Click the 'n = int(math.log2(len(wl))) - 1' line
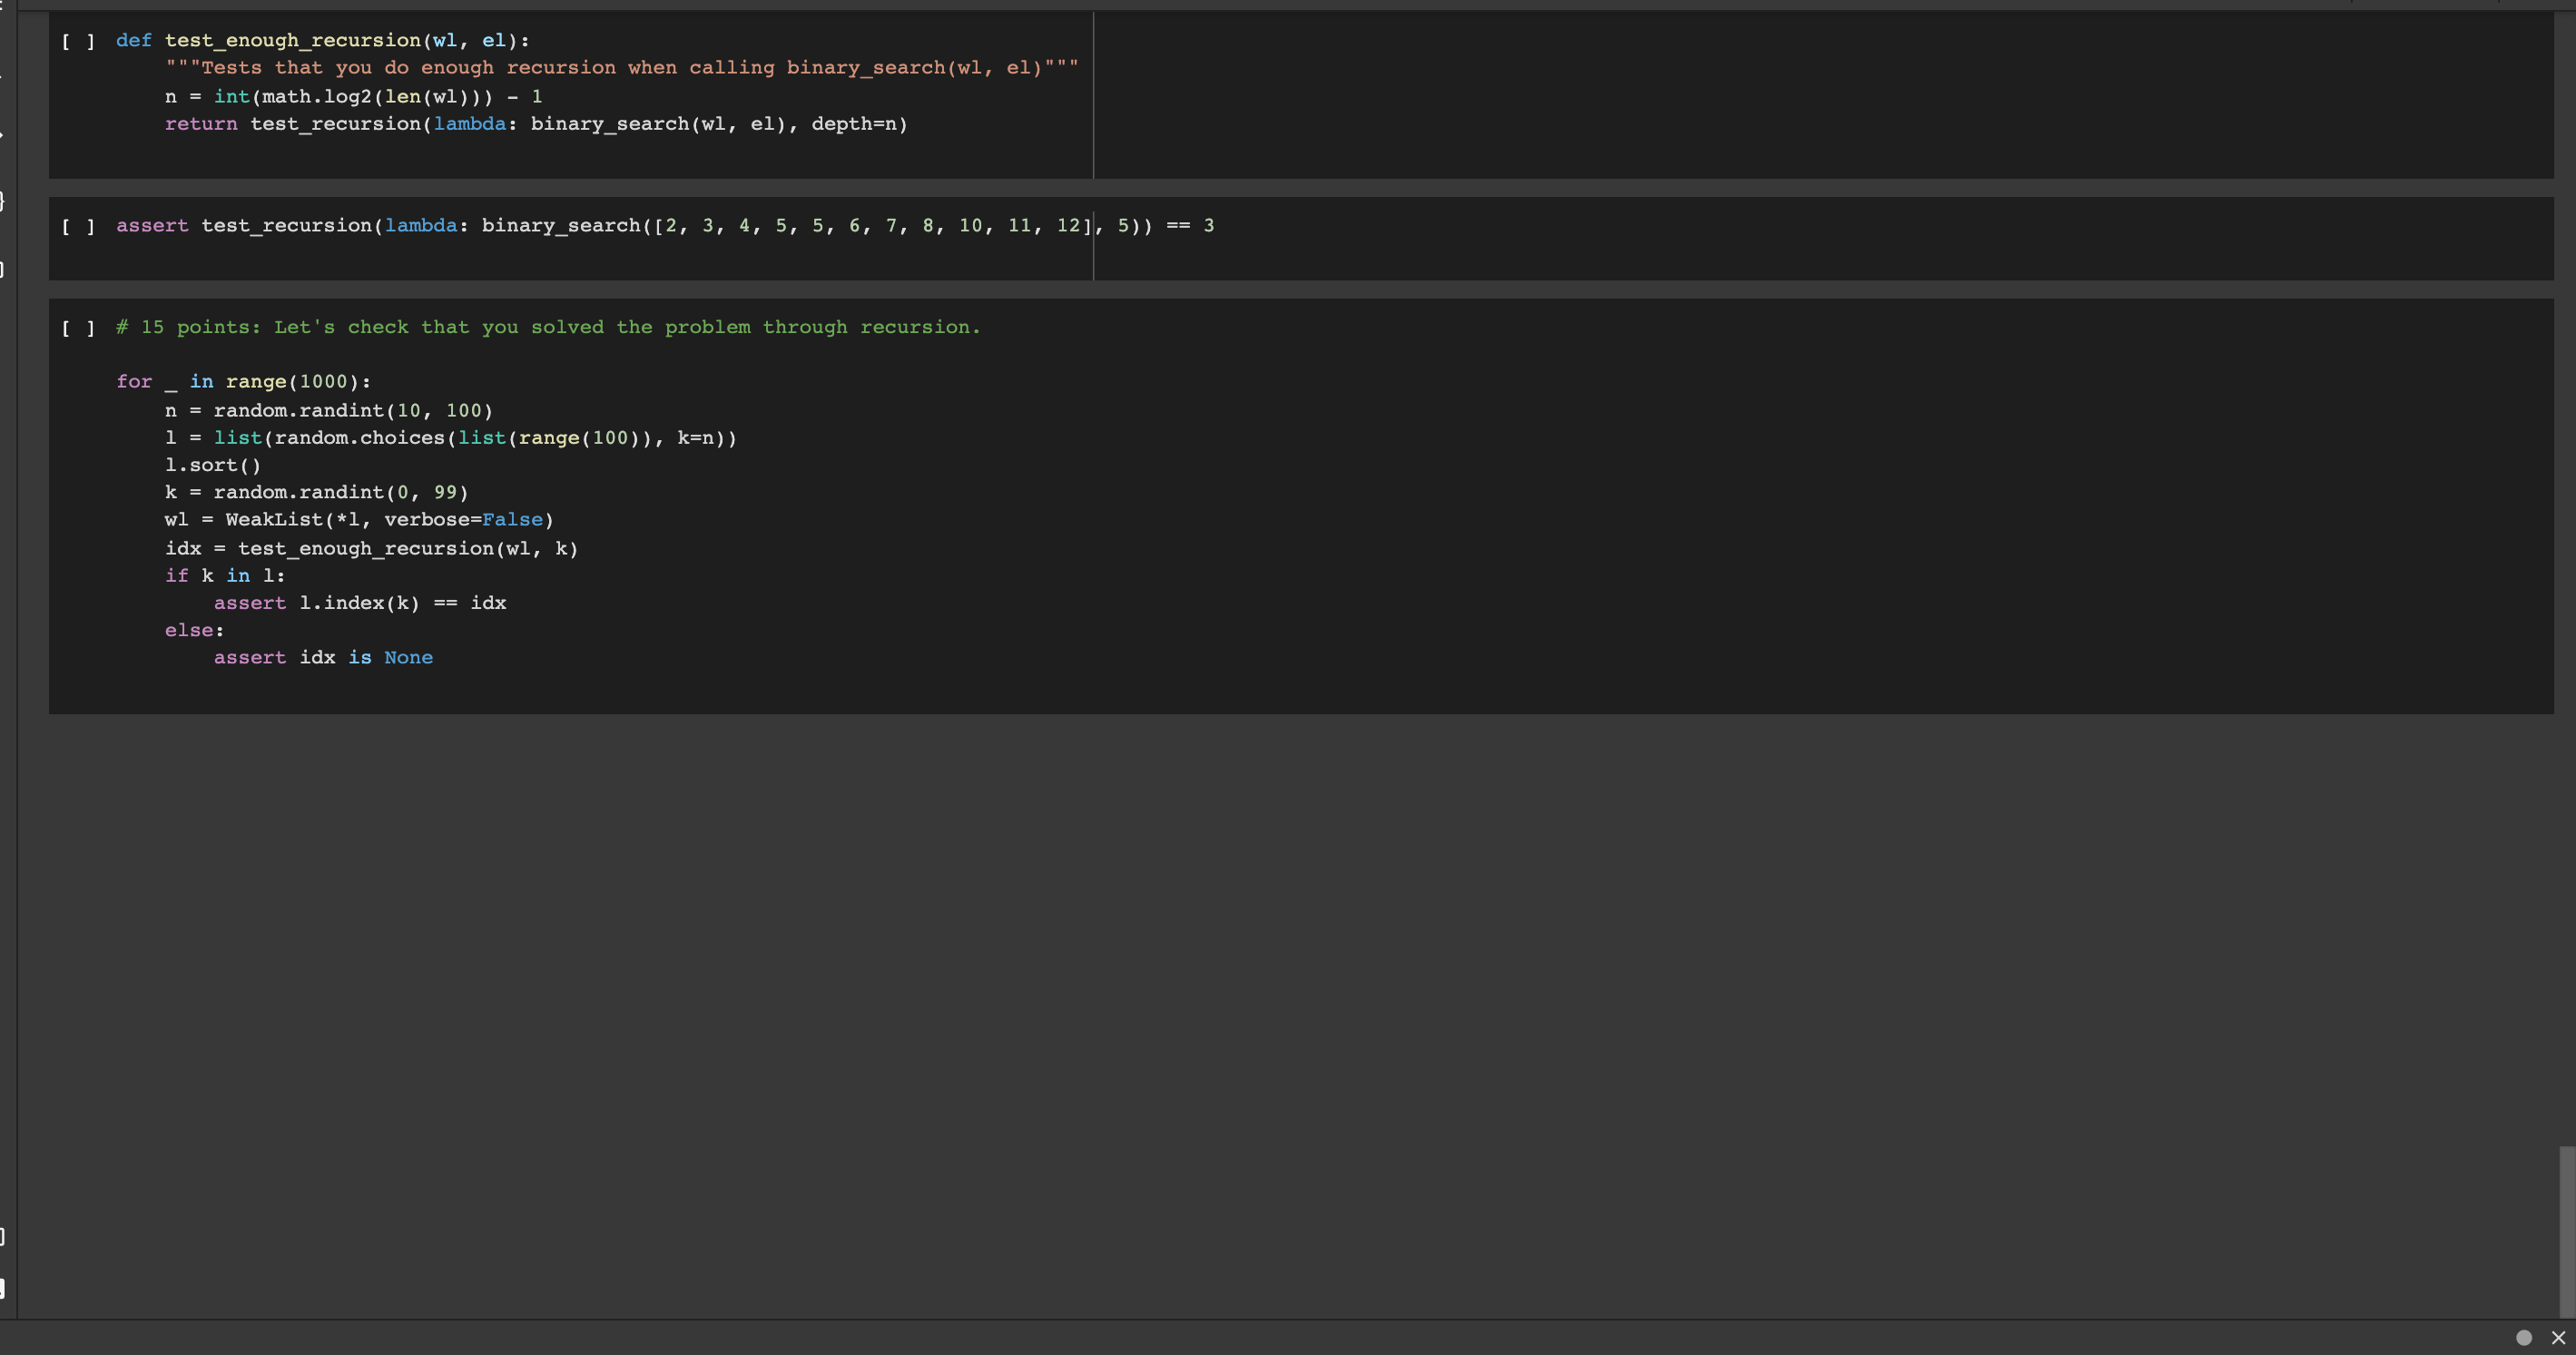 tap(353, 97)
